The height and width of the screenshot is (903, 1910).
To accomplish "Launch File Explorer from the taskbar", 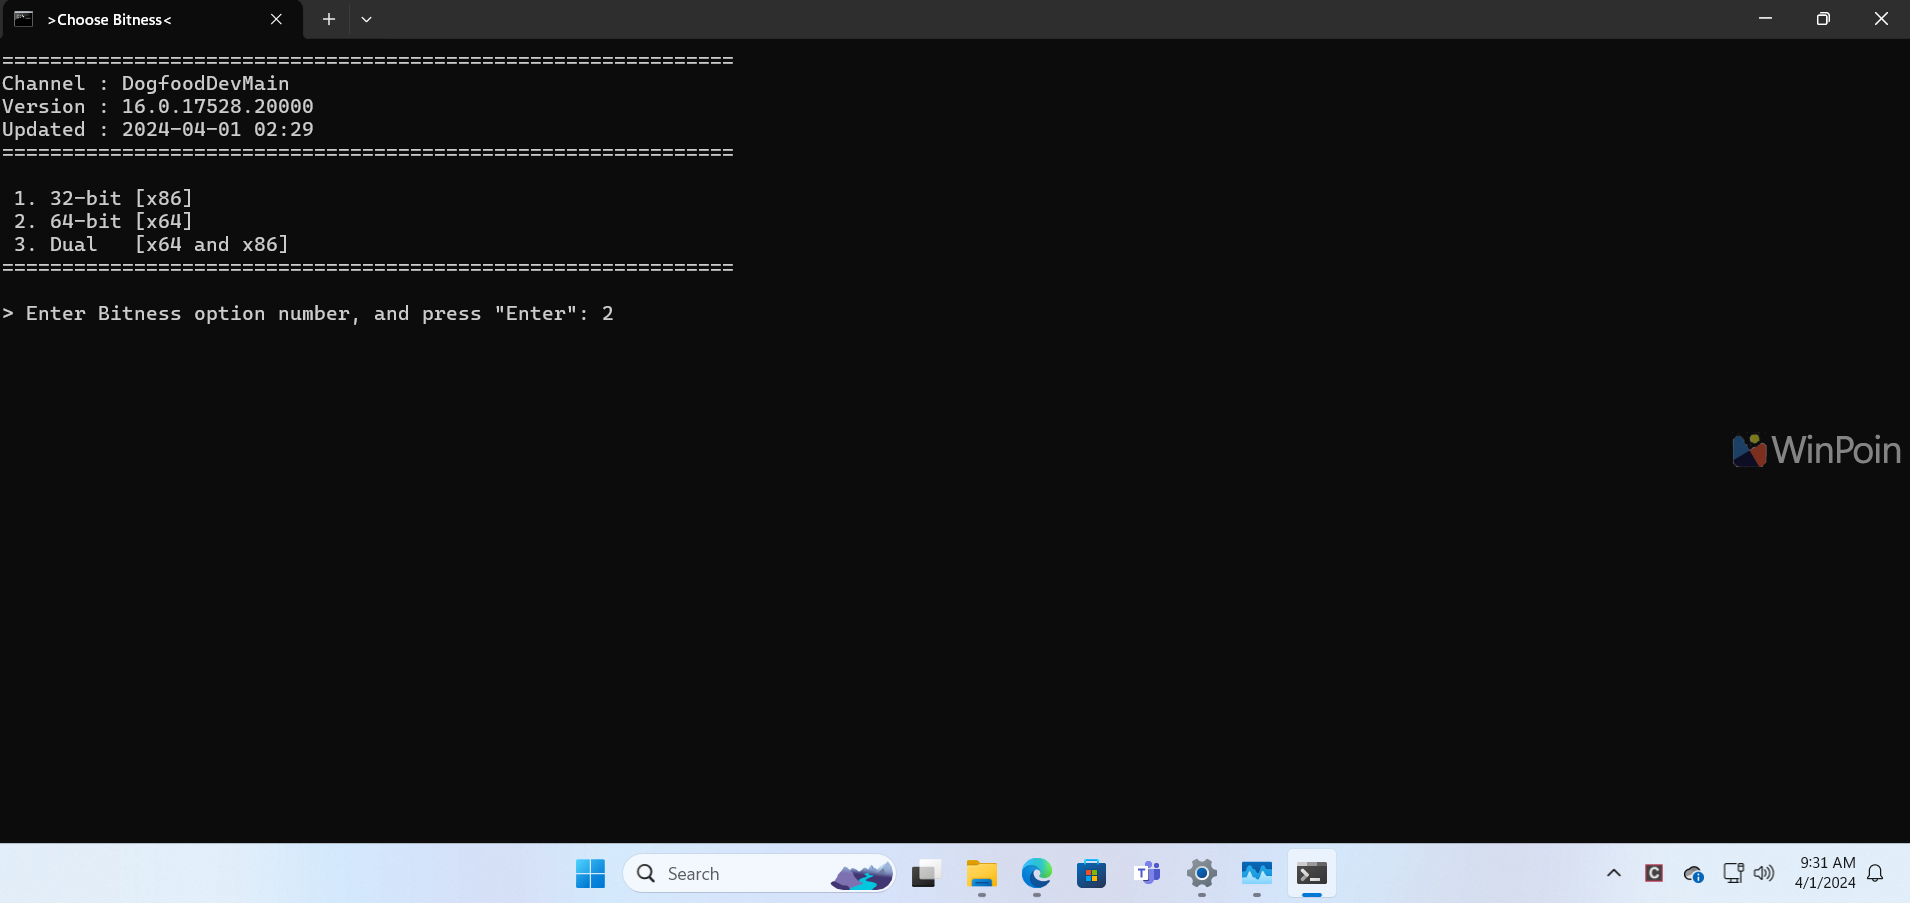I will click(982, 874).
